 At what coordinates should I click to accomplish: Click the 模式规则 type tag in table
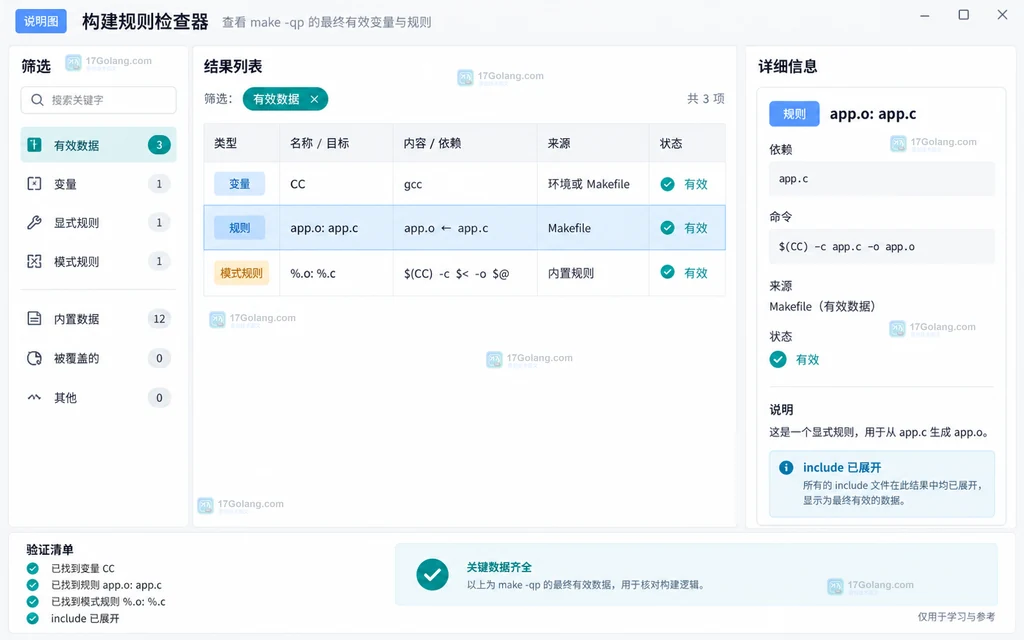click(x=241, y=273)
